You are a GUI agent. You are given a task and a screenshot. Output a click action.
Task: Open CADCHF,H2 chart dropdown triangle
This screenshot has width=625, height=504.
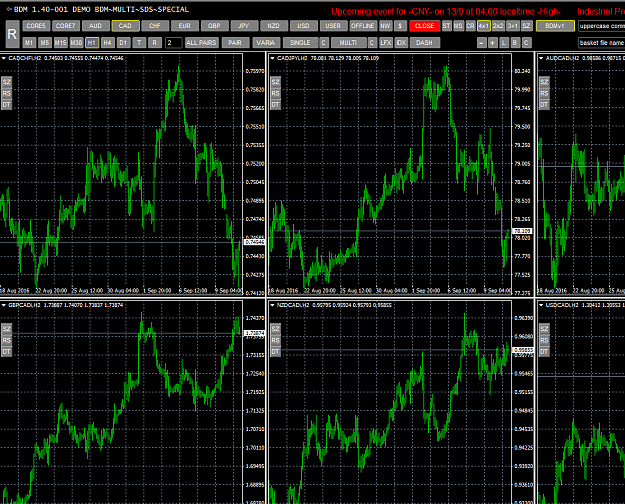pos(4,58)
